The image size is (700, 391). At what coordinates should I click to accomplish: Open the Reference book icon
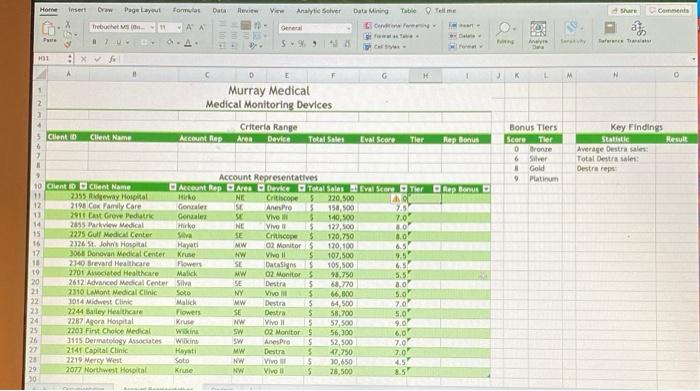tap(610, 28)
